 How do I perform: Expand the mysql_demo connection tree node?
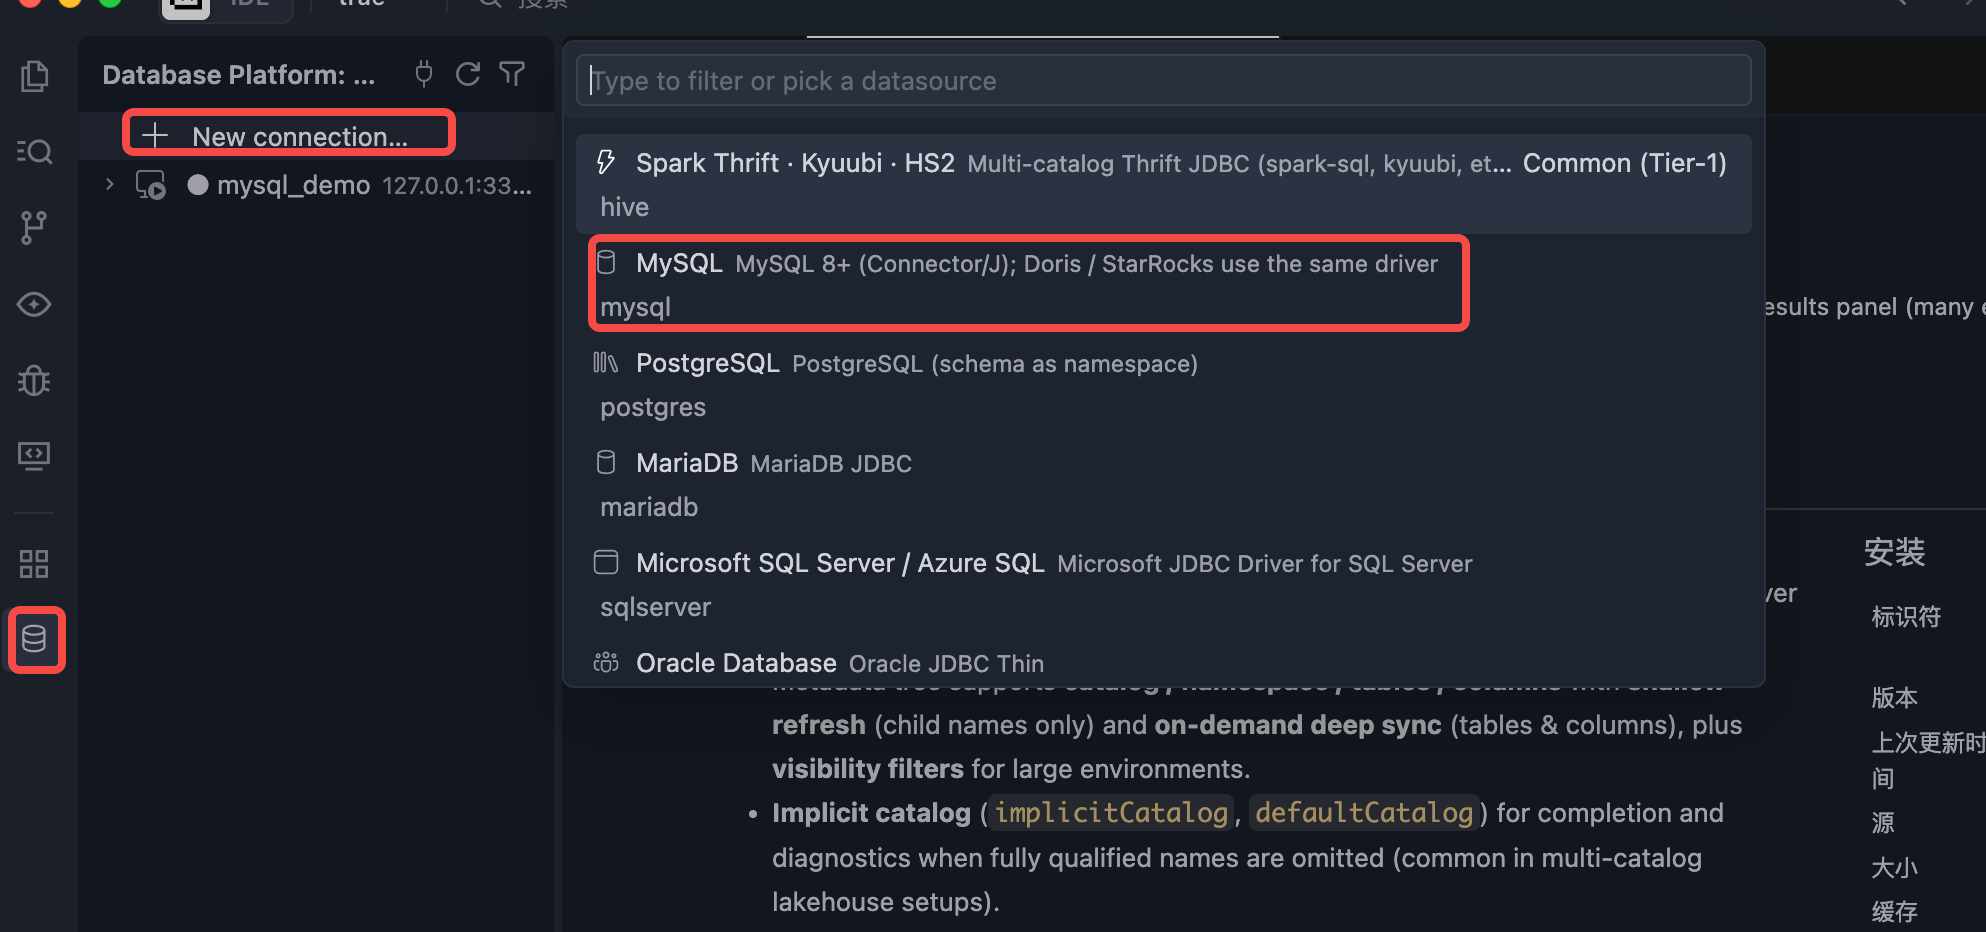pyautogui.click(x=110, y=185)
